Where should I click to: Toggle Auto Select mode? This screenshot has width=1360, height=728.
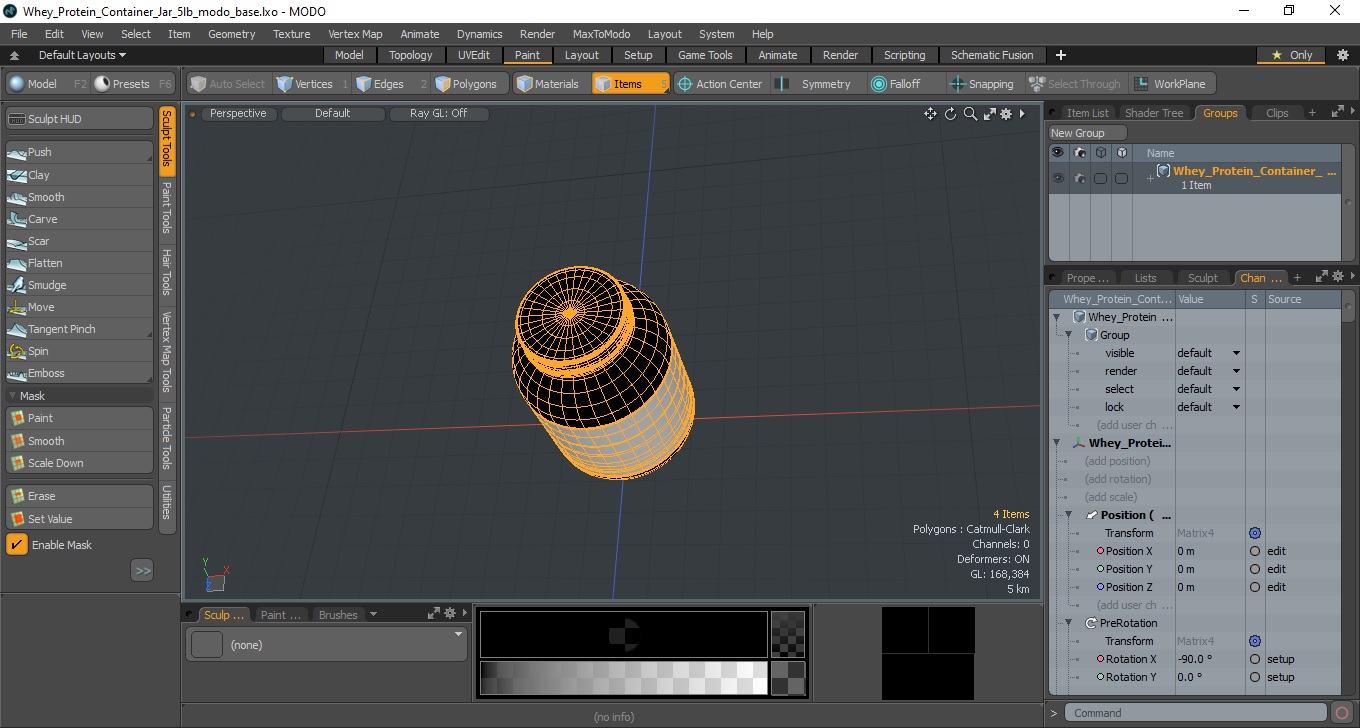pyautogui.click(x=229, y=84)
